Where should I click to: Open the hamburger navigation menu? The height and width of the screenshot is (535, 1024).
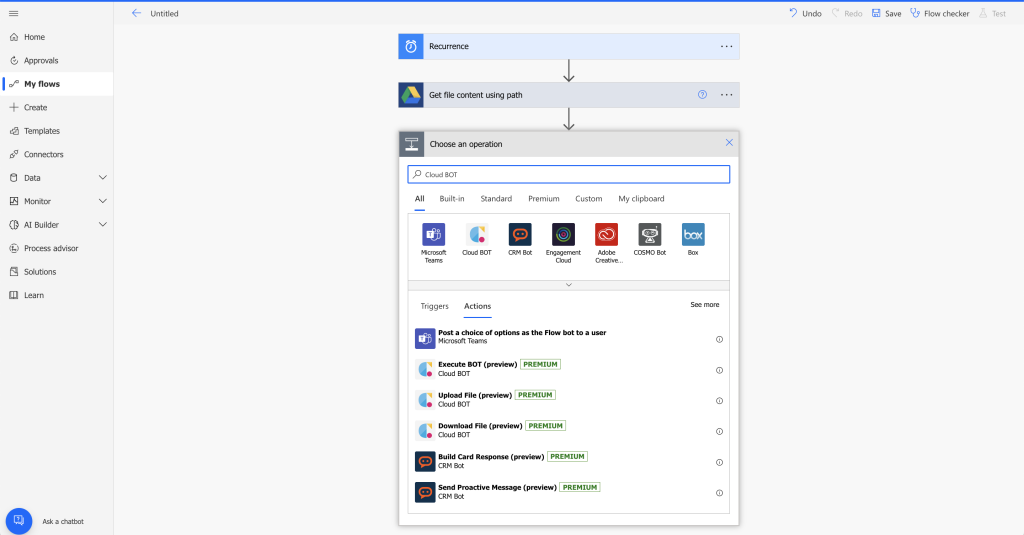(x=14, y=13)
